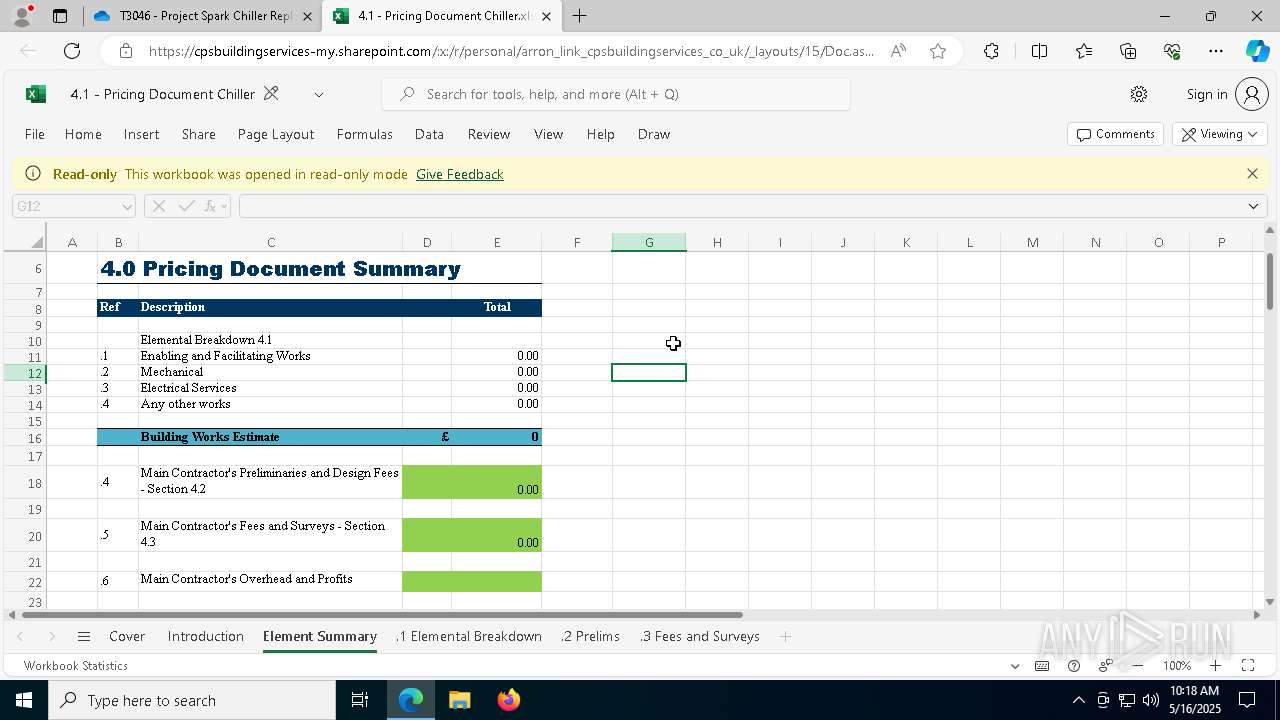Toggle Edge split screen icon
The height and width of the screenshot is (720, 1280).
(1039, 51)
